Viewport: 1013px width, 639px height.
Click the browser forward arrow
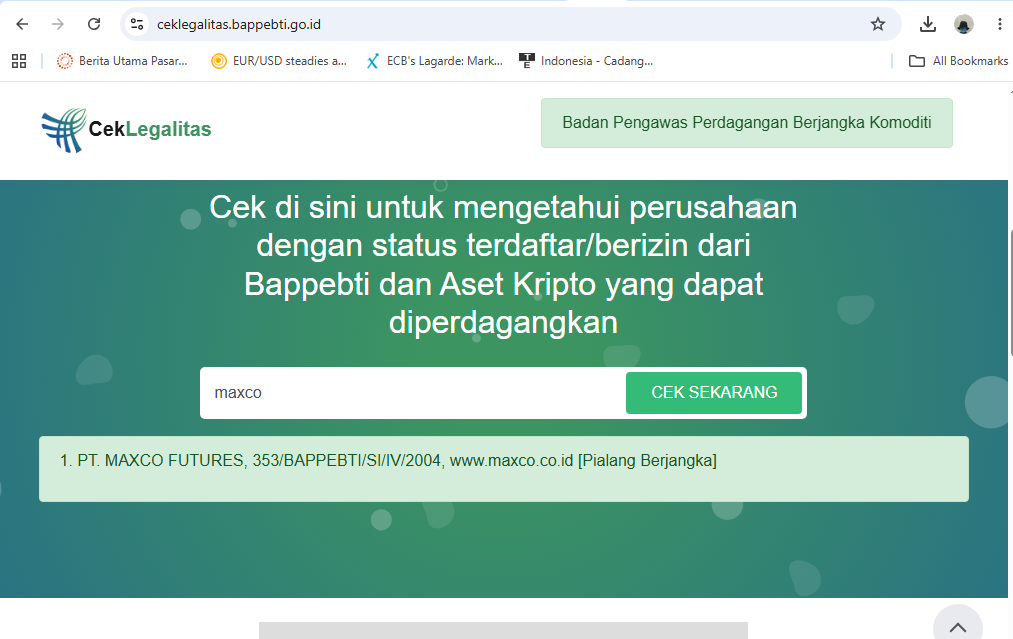58,25
